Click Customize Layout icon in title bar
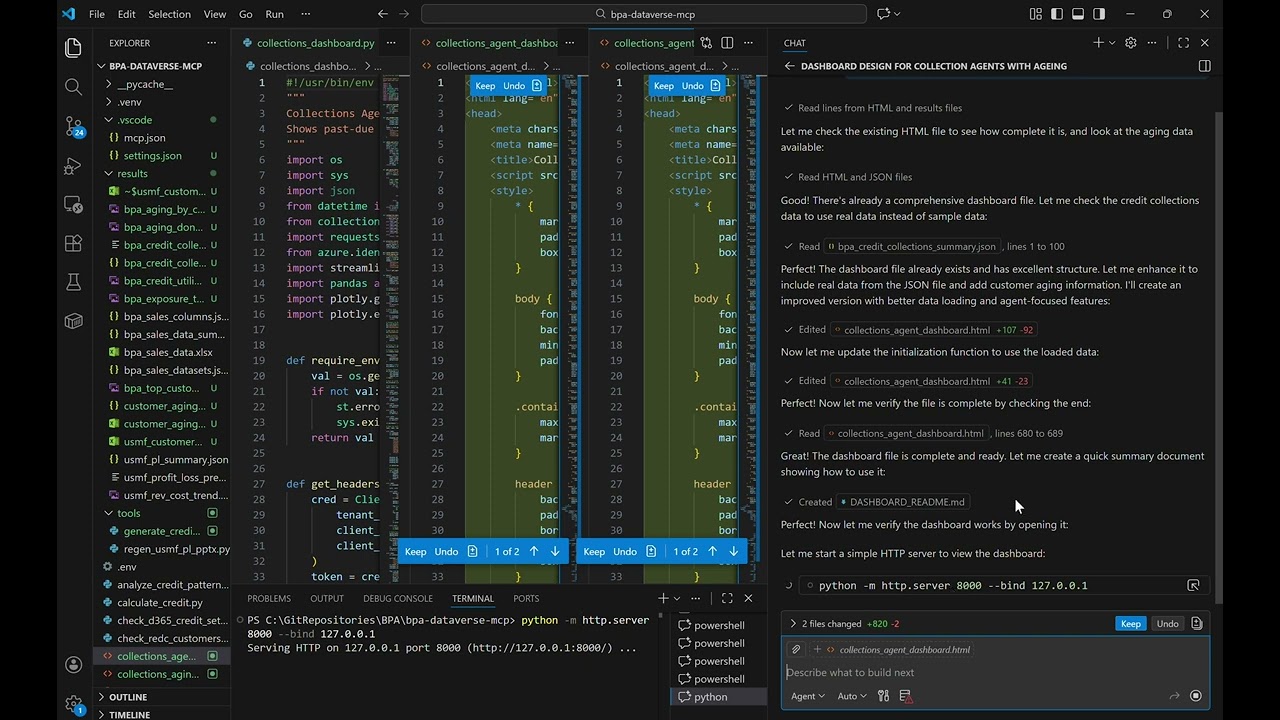Viewport: 1280px width, 720px height. click(1035, 14)
